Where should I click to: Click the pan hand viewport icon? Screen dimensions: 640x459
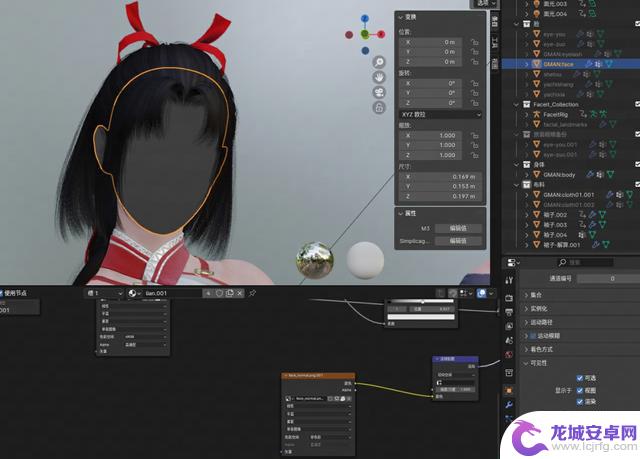pyautogui.click(x=379, y=77)
